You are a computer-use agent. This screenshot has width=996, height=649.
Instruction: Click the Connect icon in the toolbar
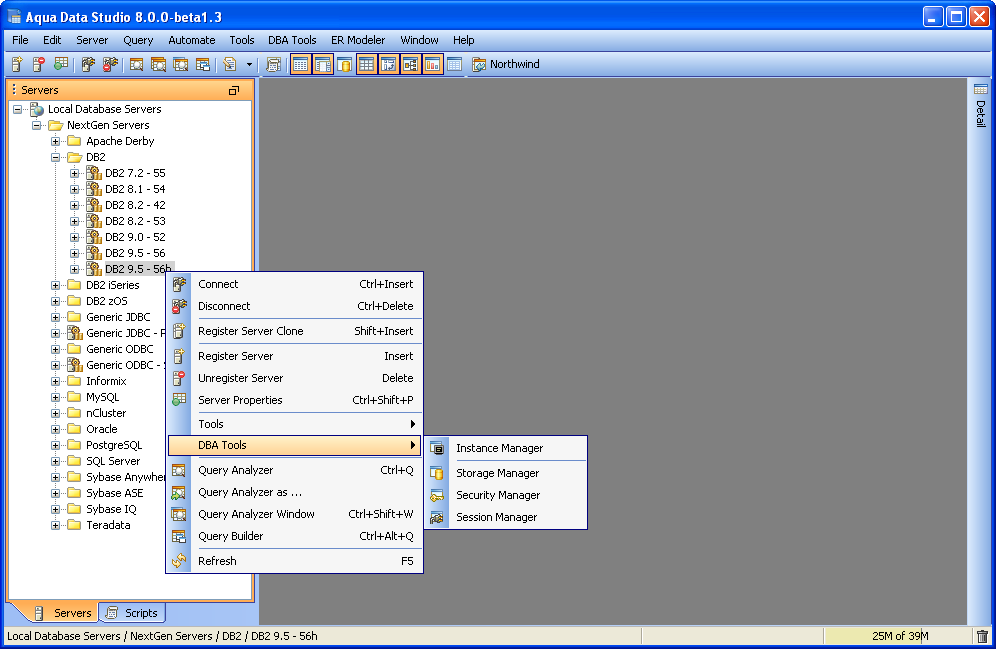click(x=88, y=64)
